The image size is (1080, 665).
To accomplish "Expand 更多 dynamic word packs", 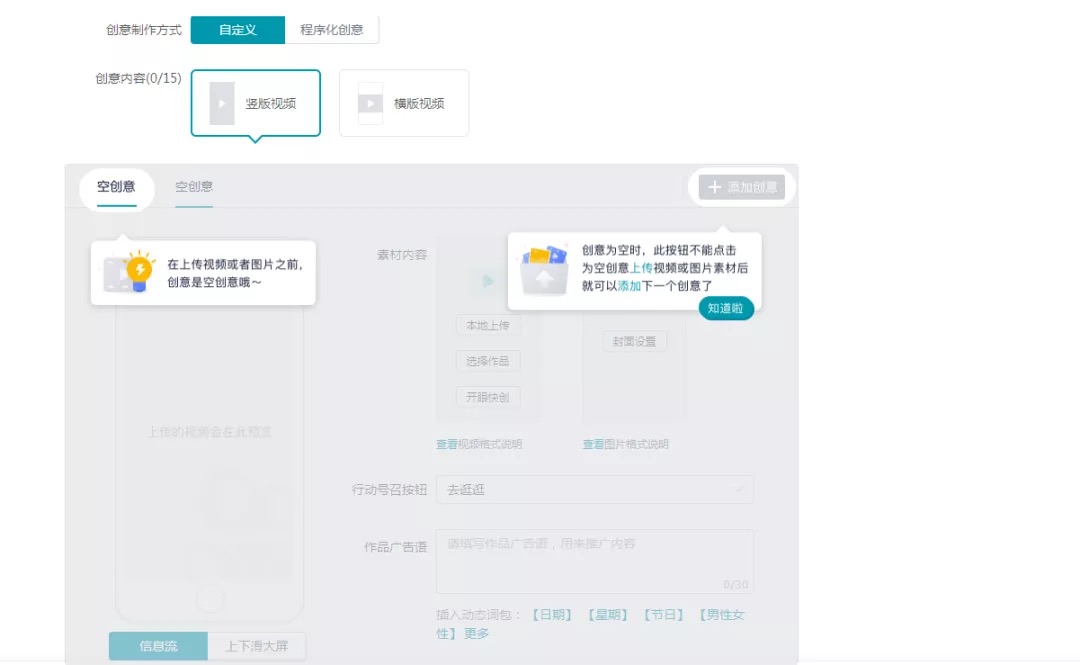I will pyautogui.click(x=477, y=633).
